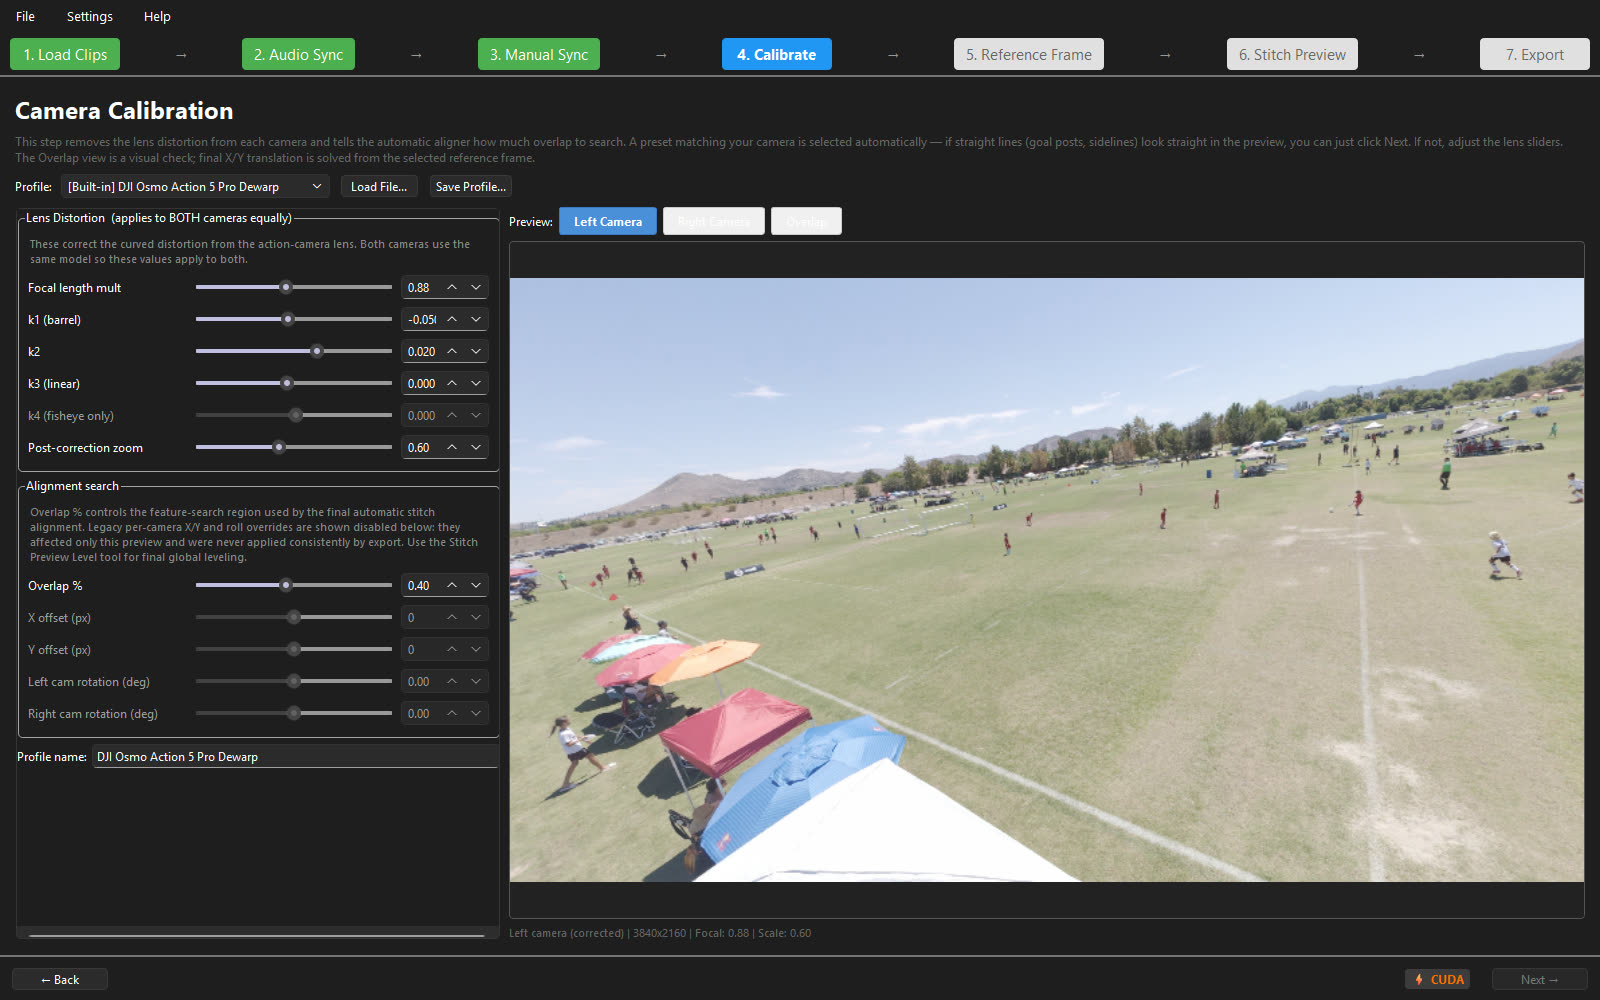This screenshot has width=1600, height=1000.
Task: Click the Overlap % value field
Action: tap(421, 586)
